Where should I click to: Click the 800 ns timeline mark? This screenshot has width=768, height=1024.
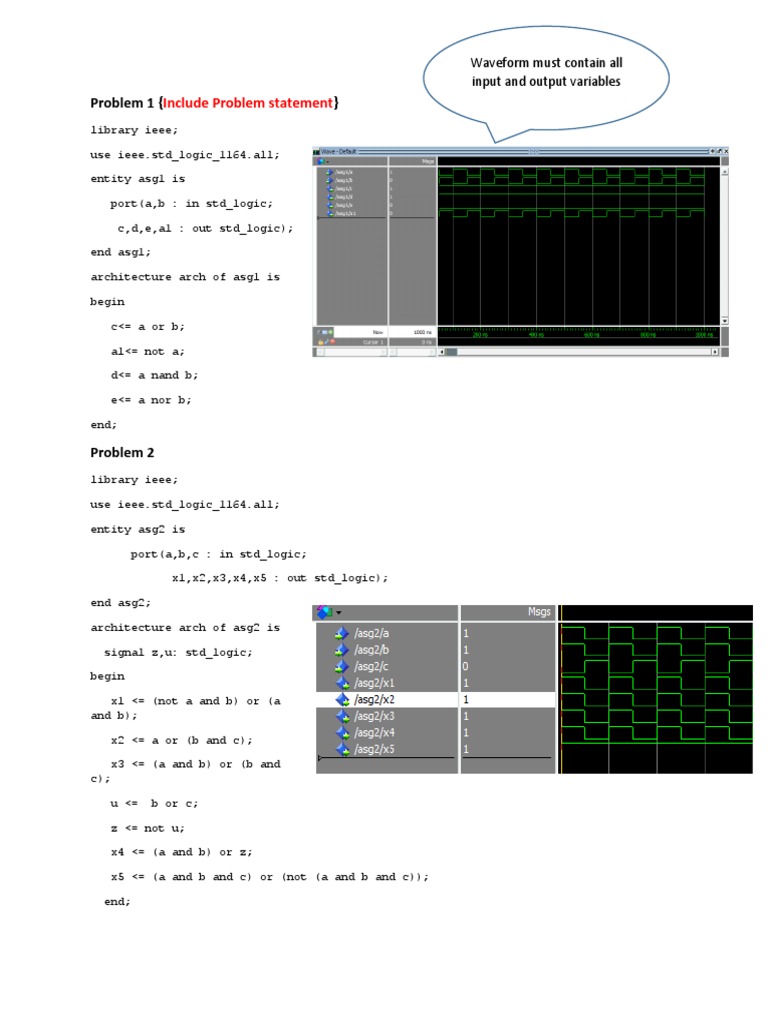coord(648,335)
